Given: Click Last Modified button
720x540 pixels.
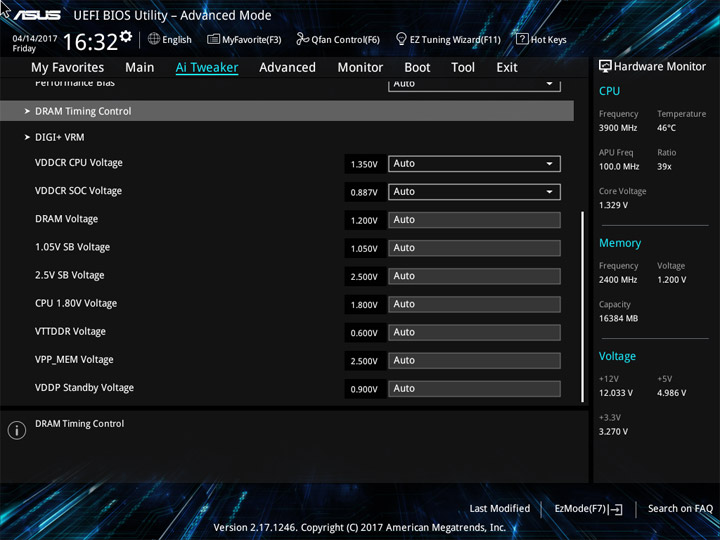Looking at the screenshot, I should coord(500,508).
